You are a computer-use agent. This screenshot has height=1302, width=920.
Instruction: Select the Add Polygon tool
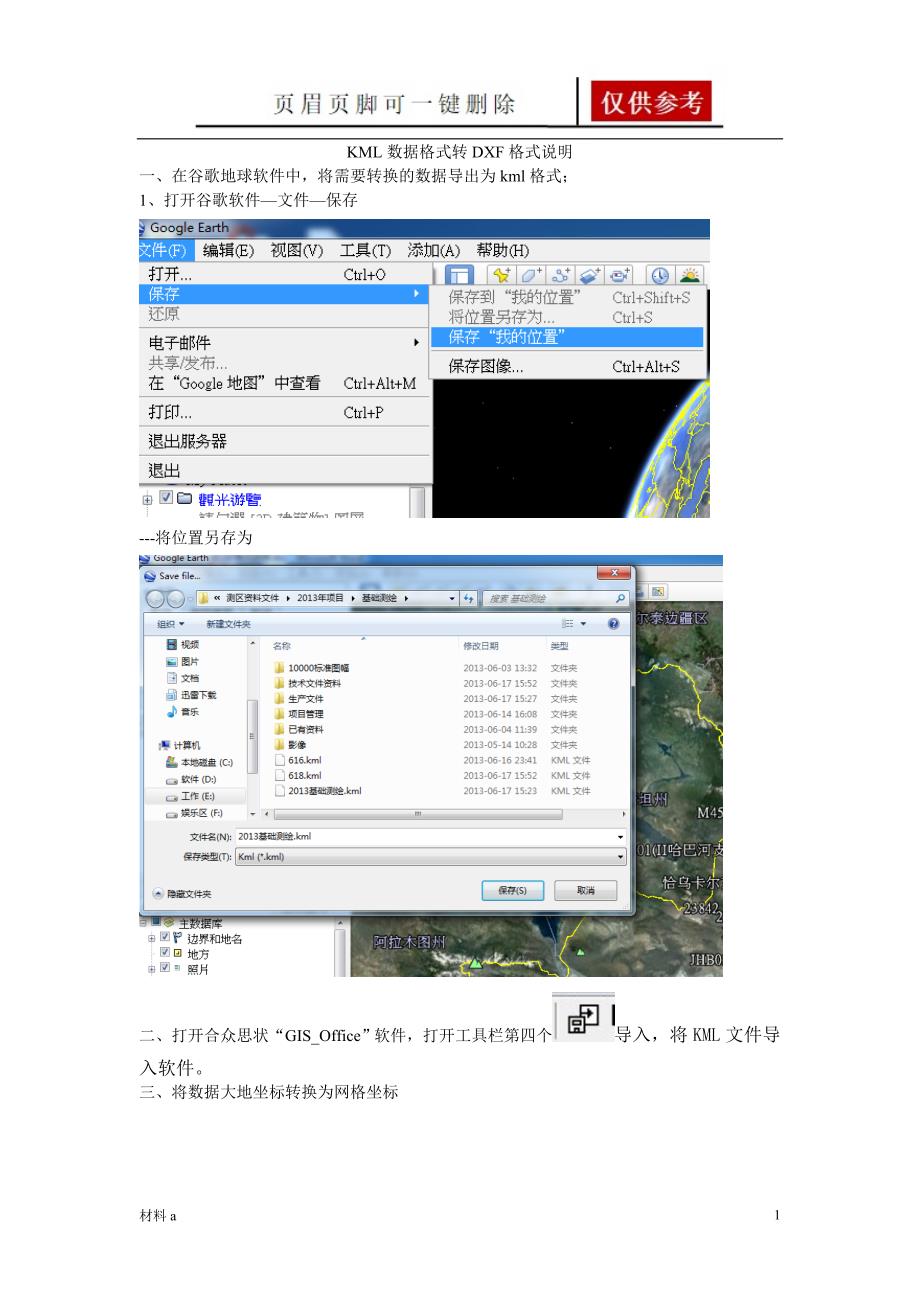531,275
